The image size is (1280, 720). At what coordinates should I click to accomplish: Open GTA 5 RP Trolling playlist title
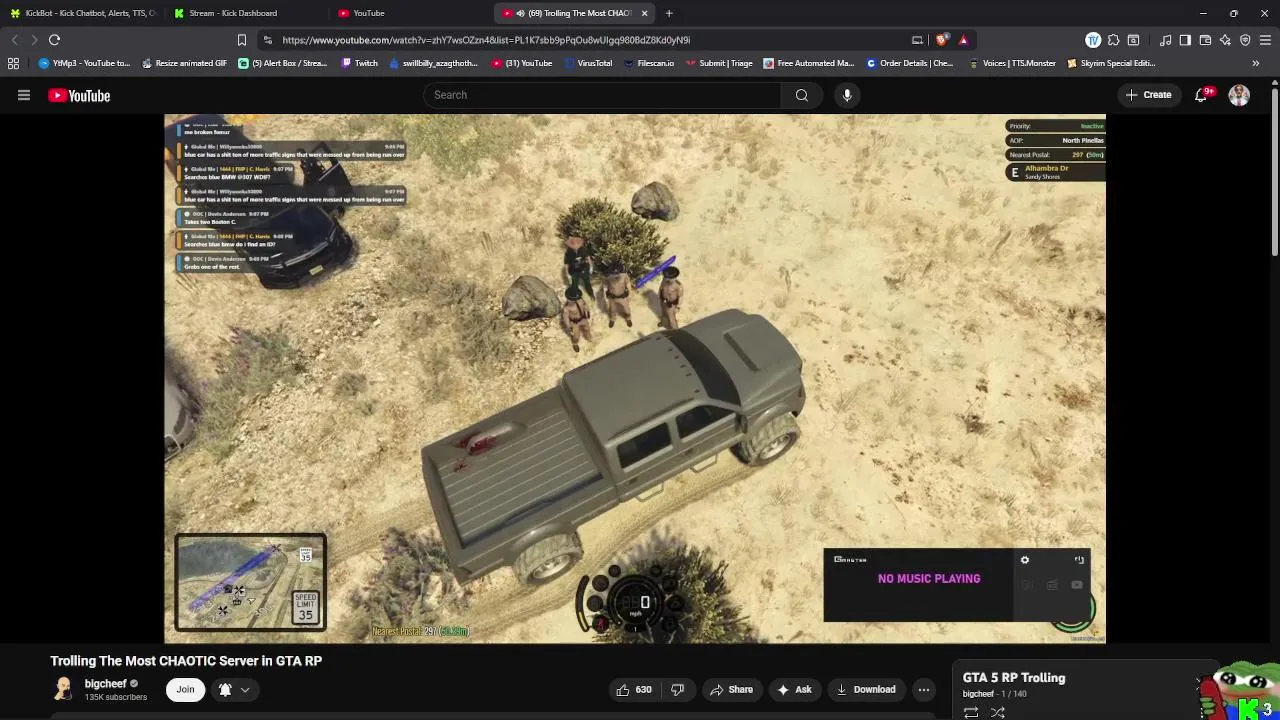(1014, 678)
